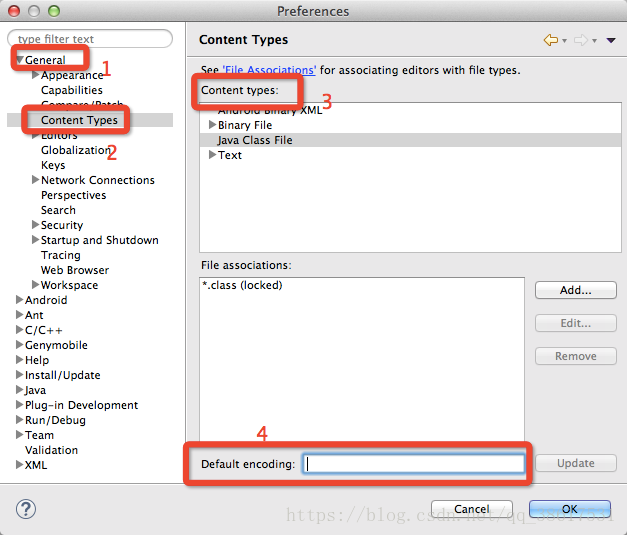This screenshot has height=535, width=627.
Task: Click the Remove button
Action: [576, 356]
